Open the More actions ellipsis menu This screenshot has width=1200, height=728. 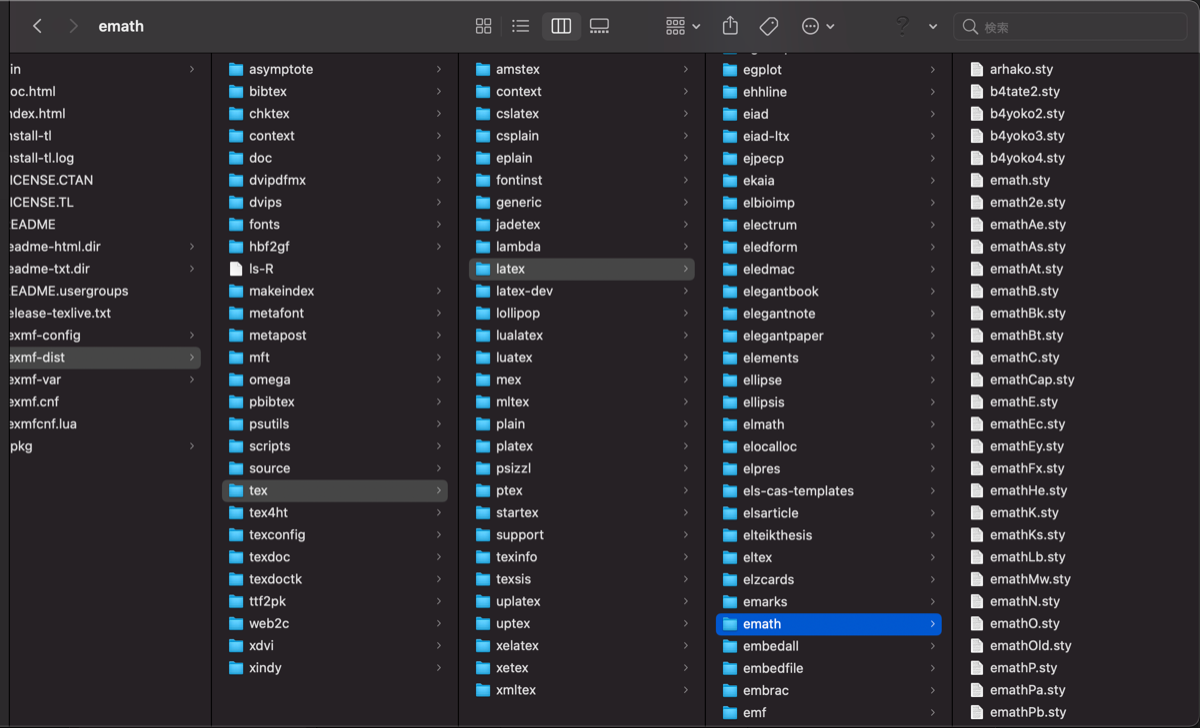tap(818, 26)
